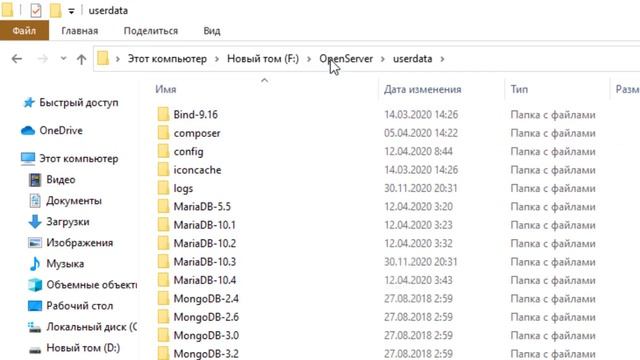
Task: Click the Properties checkmark icon in title bar
Action: click(36, 11)
